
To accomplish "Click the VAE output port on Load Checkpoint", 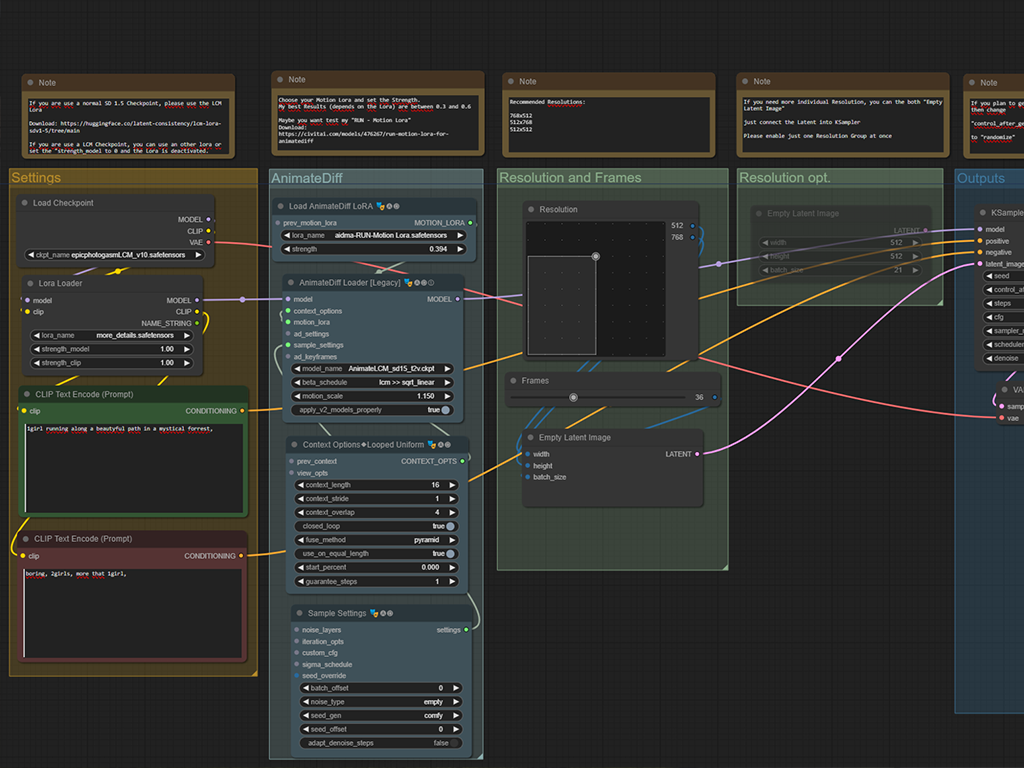I will [x=208, y=242].
